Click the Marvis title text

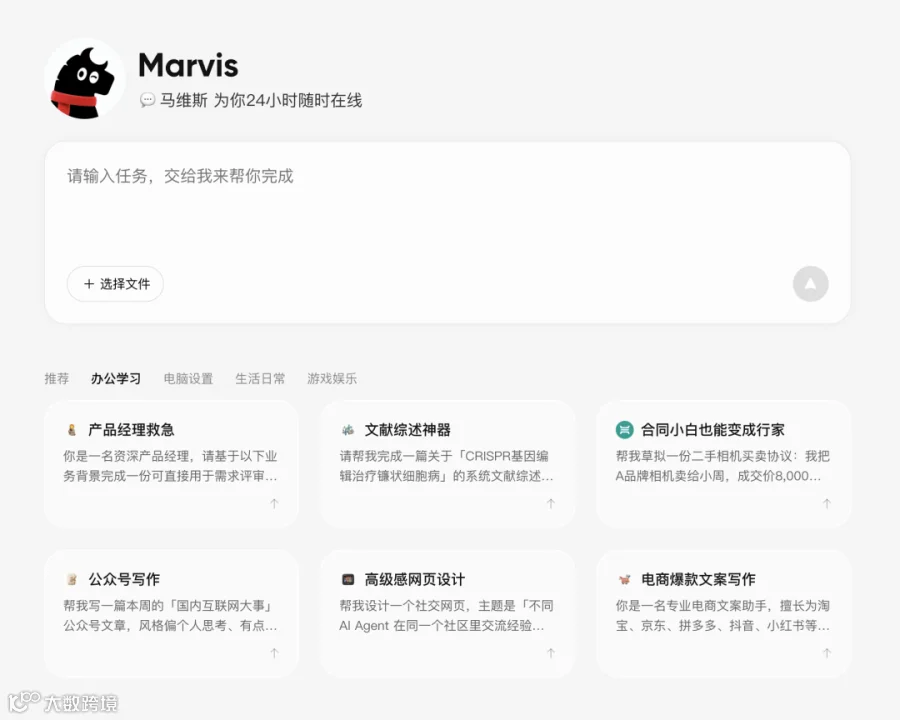pyautogui.click(x=188, y=65)
